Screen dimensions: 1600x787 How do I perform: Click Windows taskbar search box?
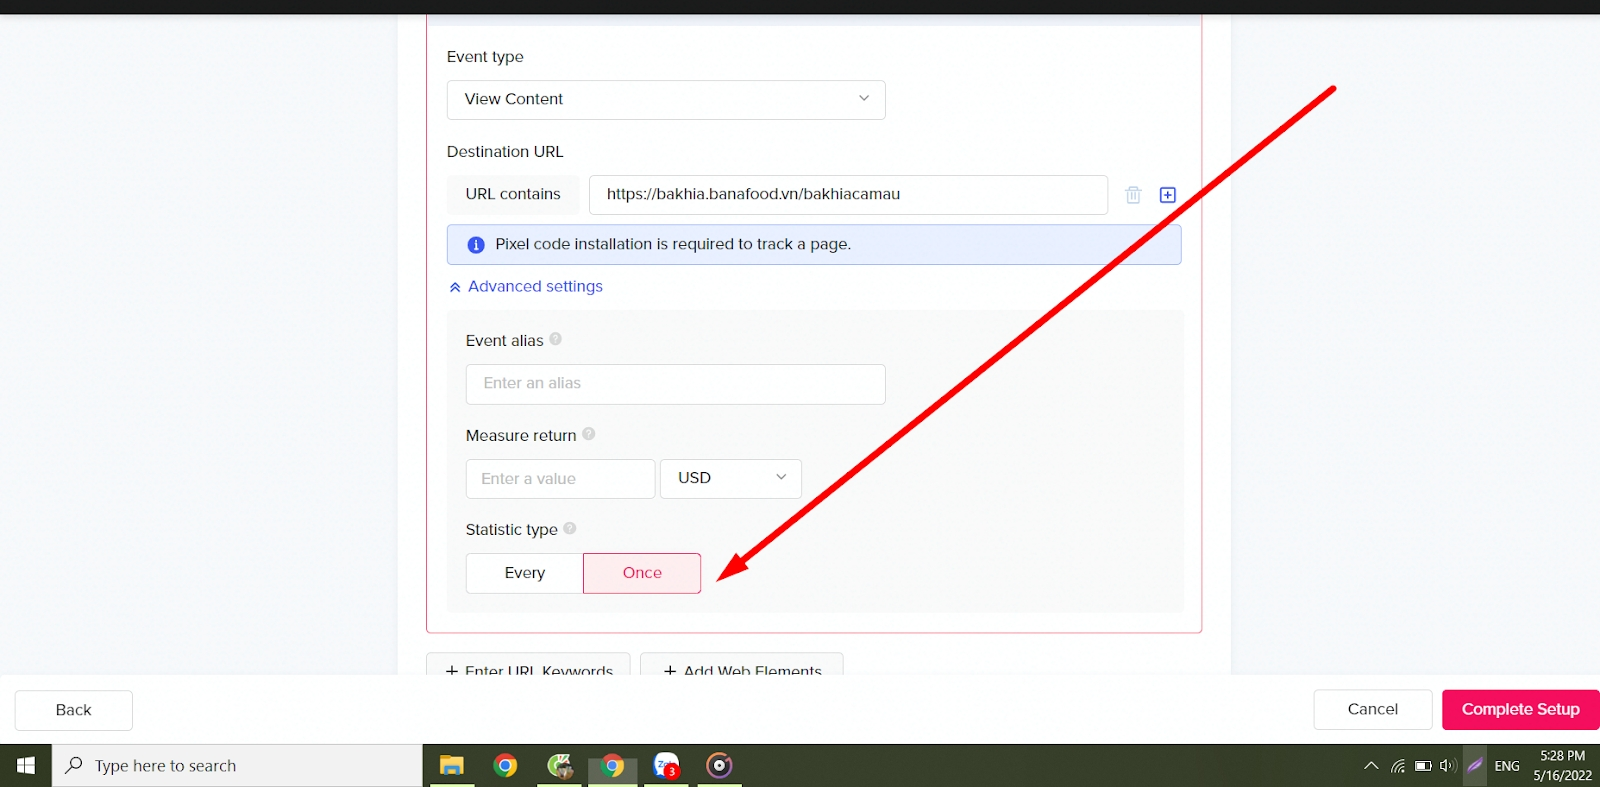237,766
